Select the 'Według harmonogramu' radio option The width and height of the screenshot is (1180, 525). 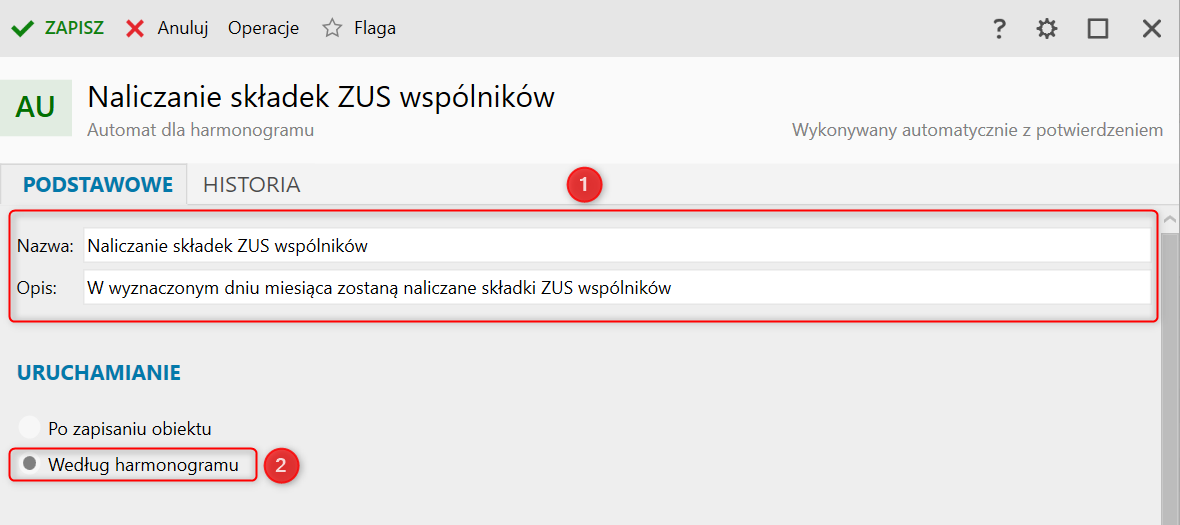(x=30, y=465)
